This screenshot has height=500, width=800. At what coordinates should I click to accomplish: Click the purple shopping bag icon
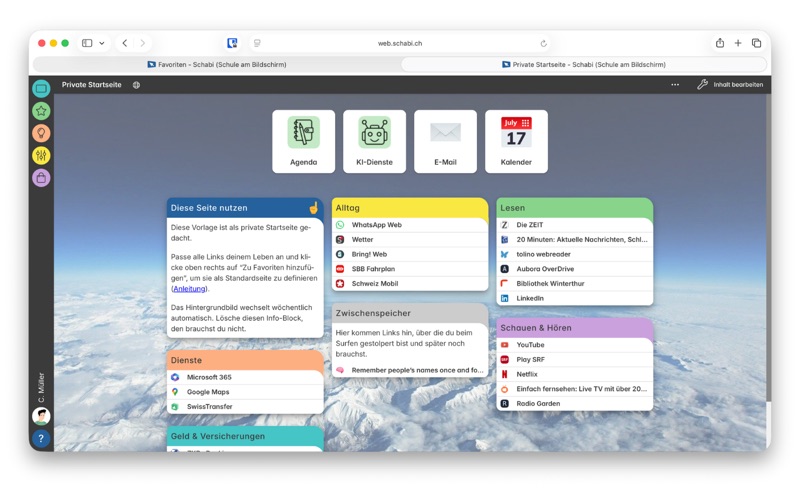pyautogui.click(x=41, y=178)
